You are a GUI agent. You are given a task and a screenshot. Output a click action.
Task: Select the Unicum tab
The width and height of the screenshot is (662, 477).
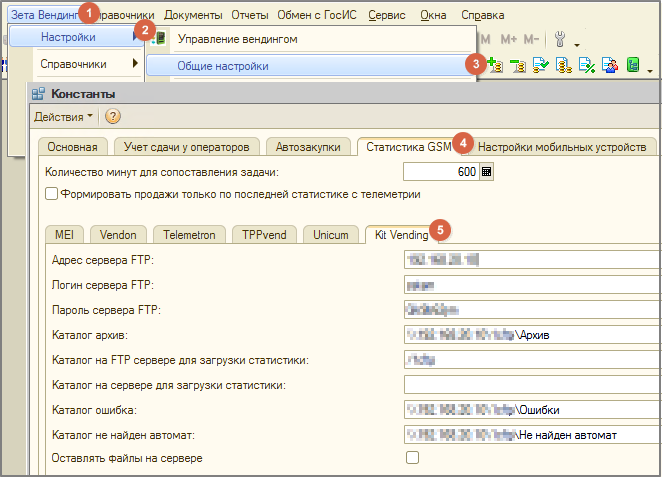pos(331,235)
